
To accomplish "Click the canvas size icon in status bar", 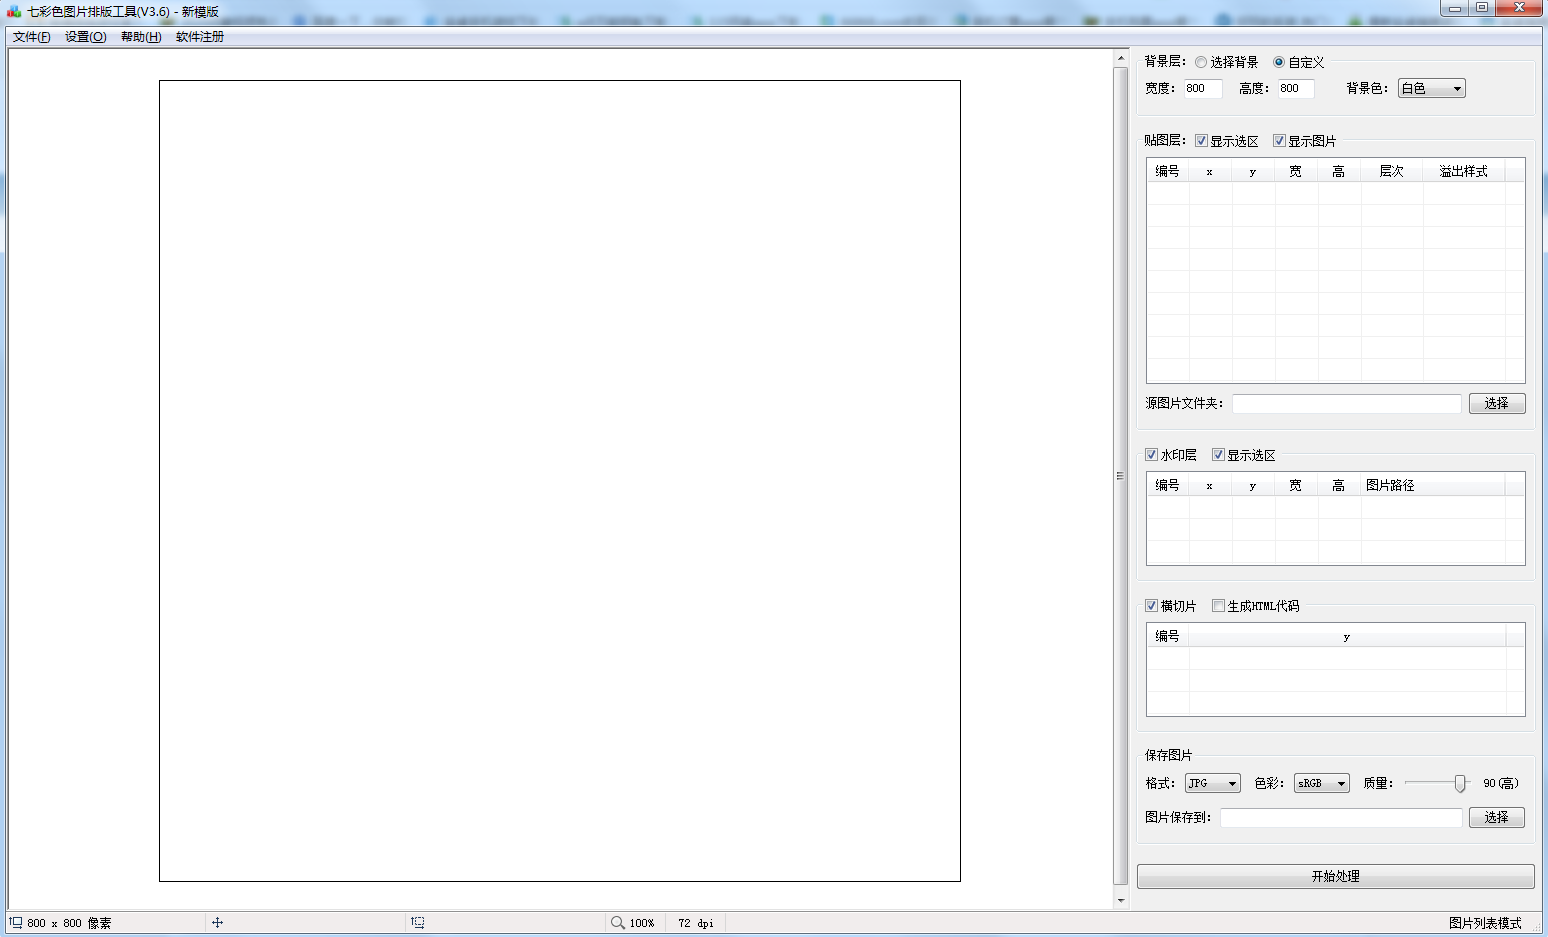I will pos(16,922).
